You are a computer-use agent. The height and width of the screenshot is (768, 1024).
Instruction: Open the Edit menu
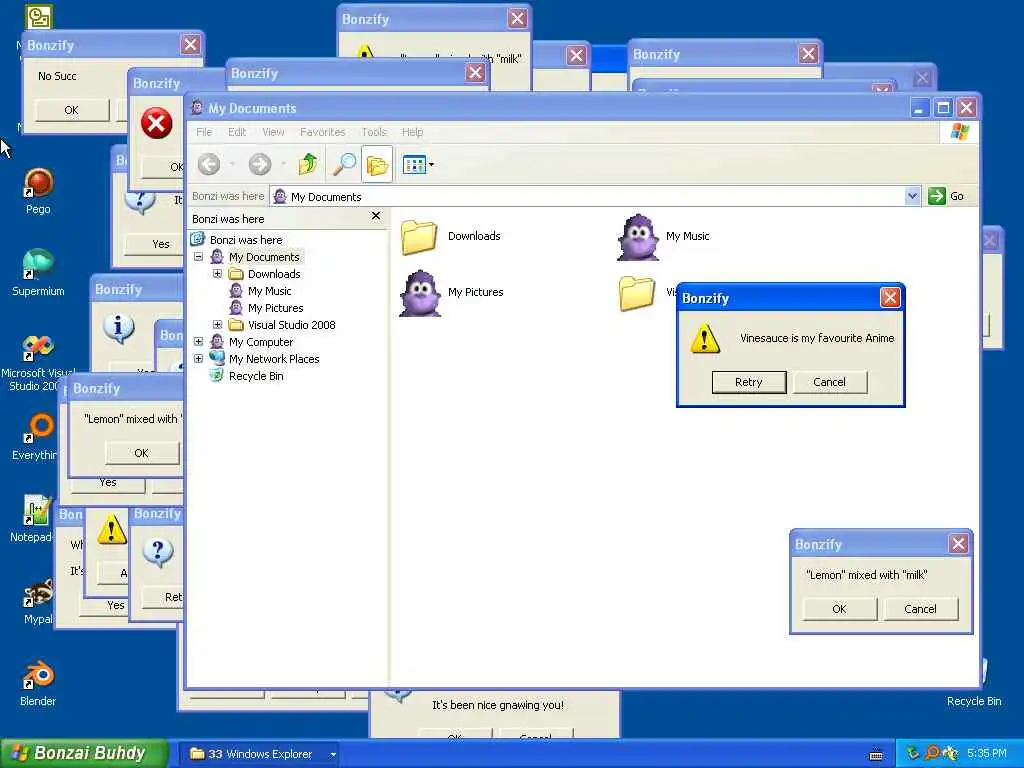[237, 132]
